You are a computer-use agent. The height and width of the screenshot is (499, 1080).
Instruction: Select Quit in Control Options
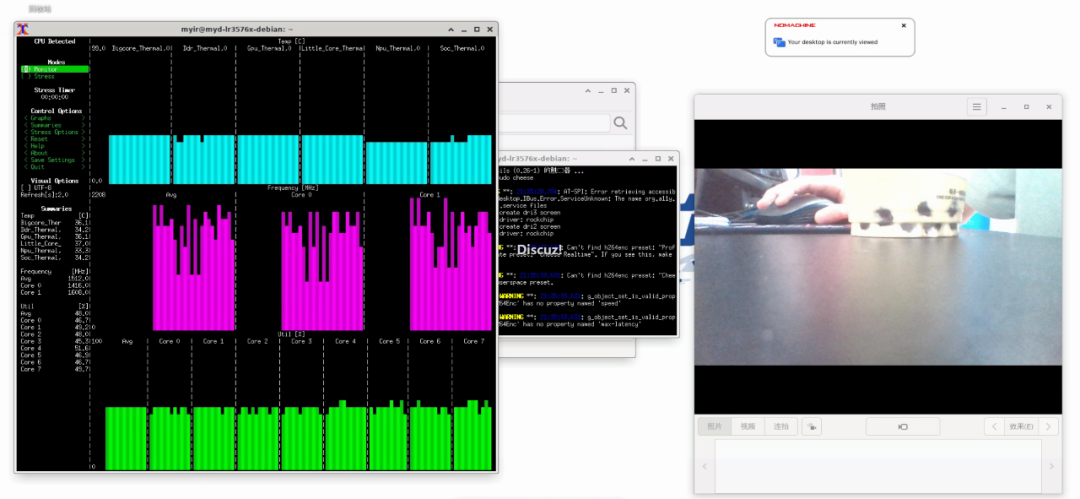tap(37, 167)
